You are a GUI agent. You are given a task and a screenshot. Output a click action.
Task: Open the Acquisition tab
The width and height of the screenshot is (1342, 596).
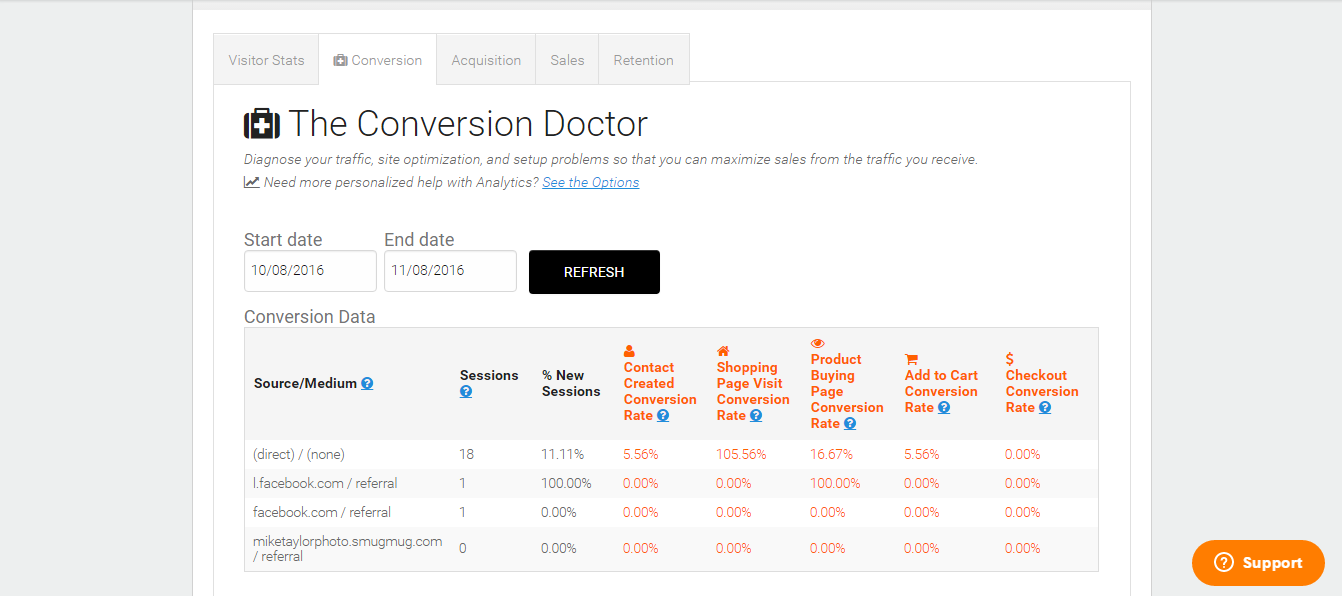pyautogui.click(x=486, y=60)
